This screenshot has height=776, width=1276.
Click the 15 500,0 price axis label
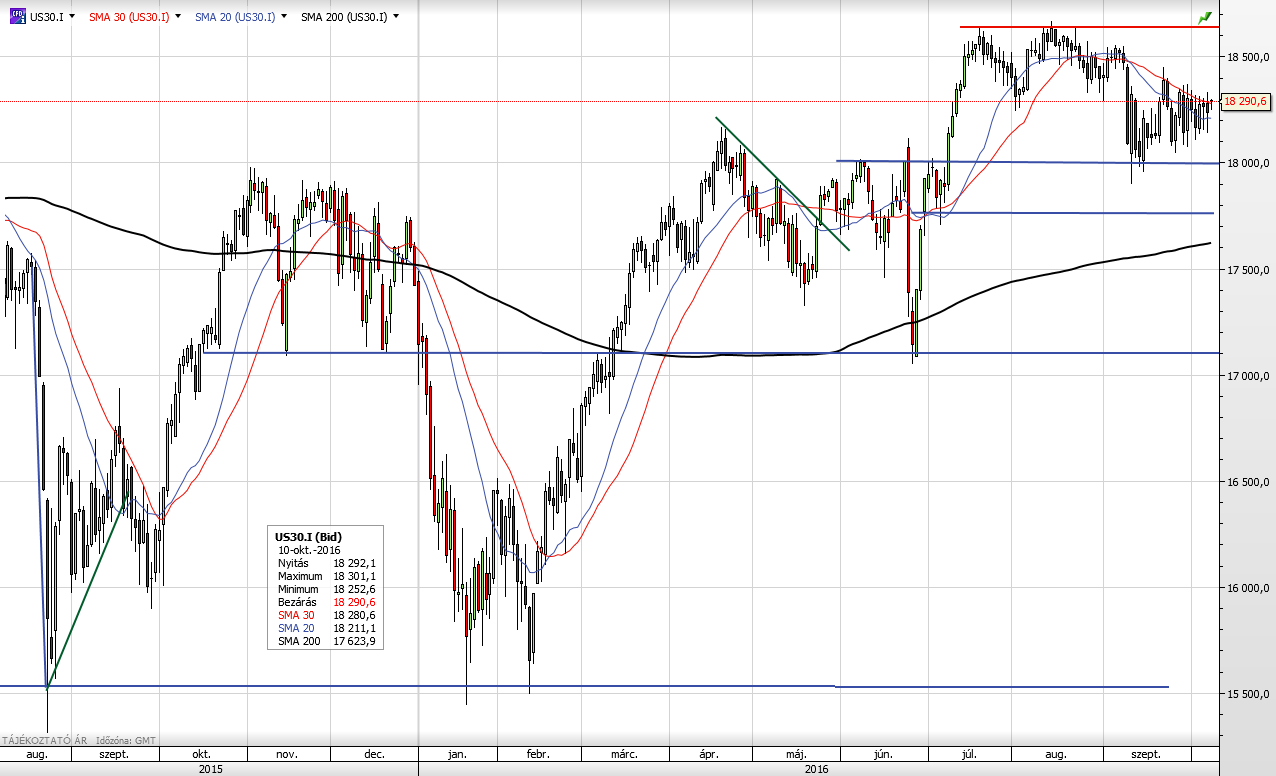(x=1247, y=694)
